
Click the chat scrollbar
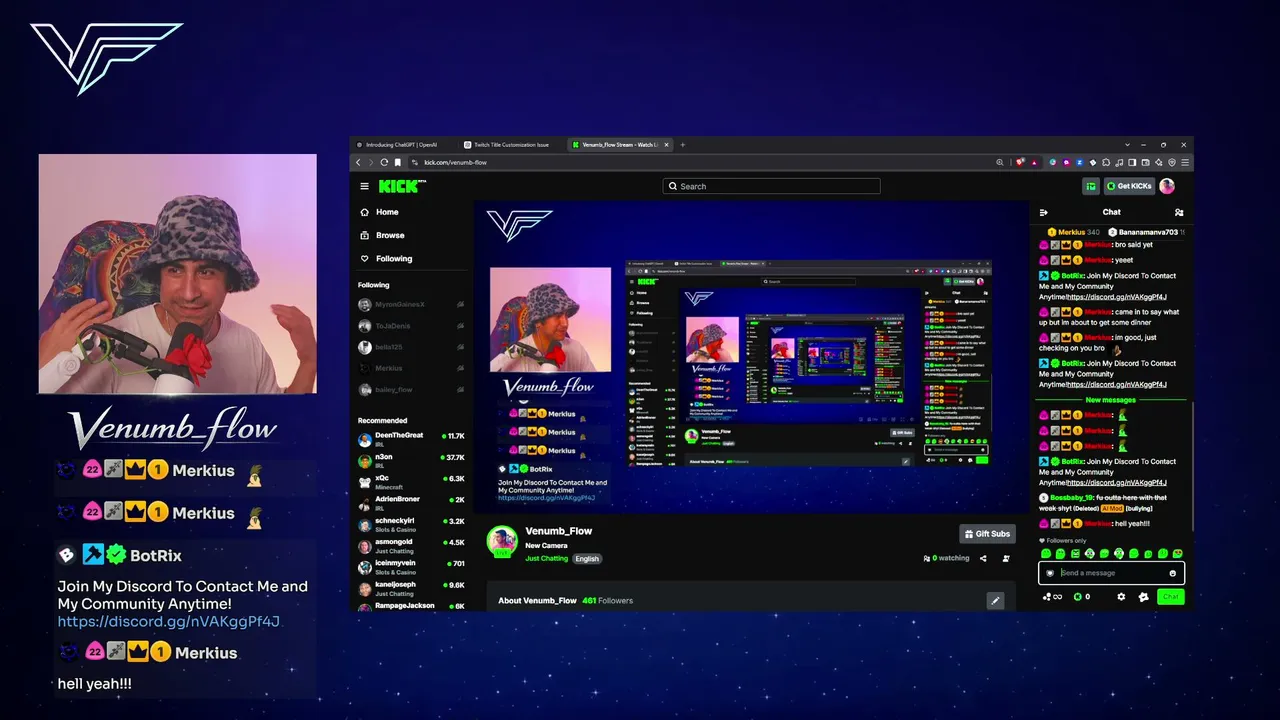coord(1191,465)
